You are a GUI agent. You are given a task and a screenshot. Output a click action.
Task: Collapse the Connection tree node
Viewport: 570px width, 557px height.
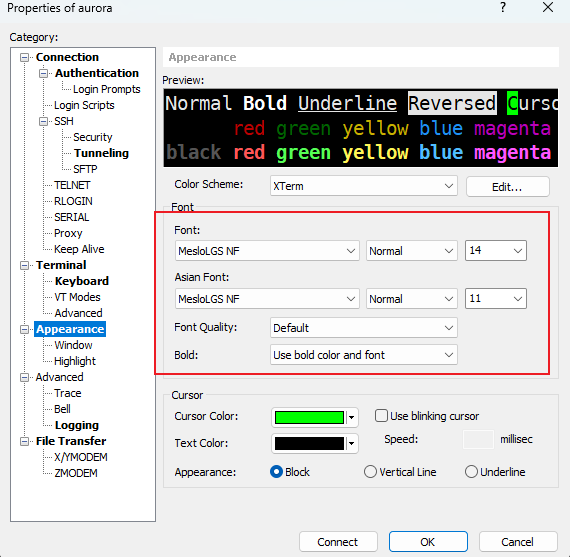(x=24, y=57)
